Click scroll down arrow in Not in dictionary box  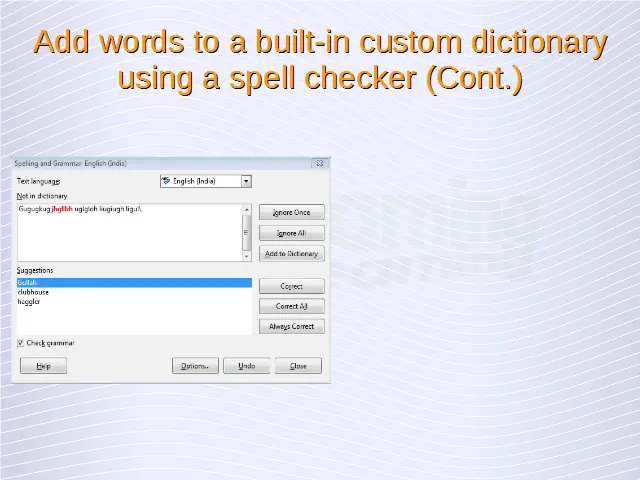tap(247, 257)
